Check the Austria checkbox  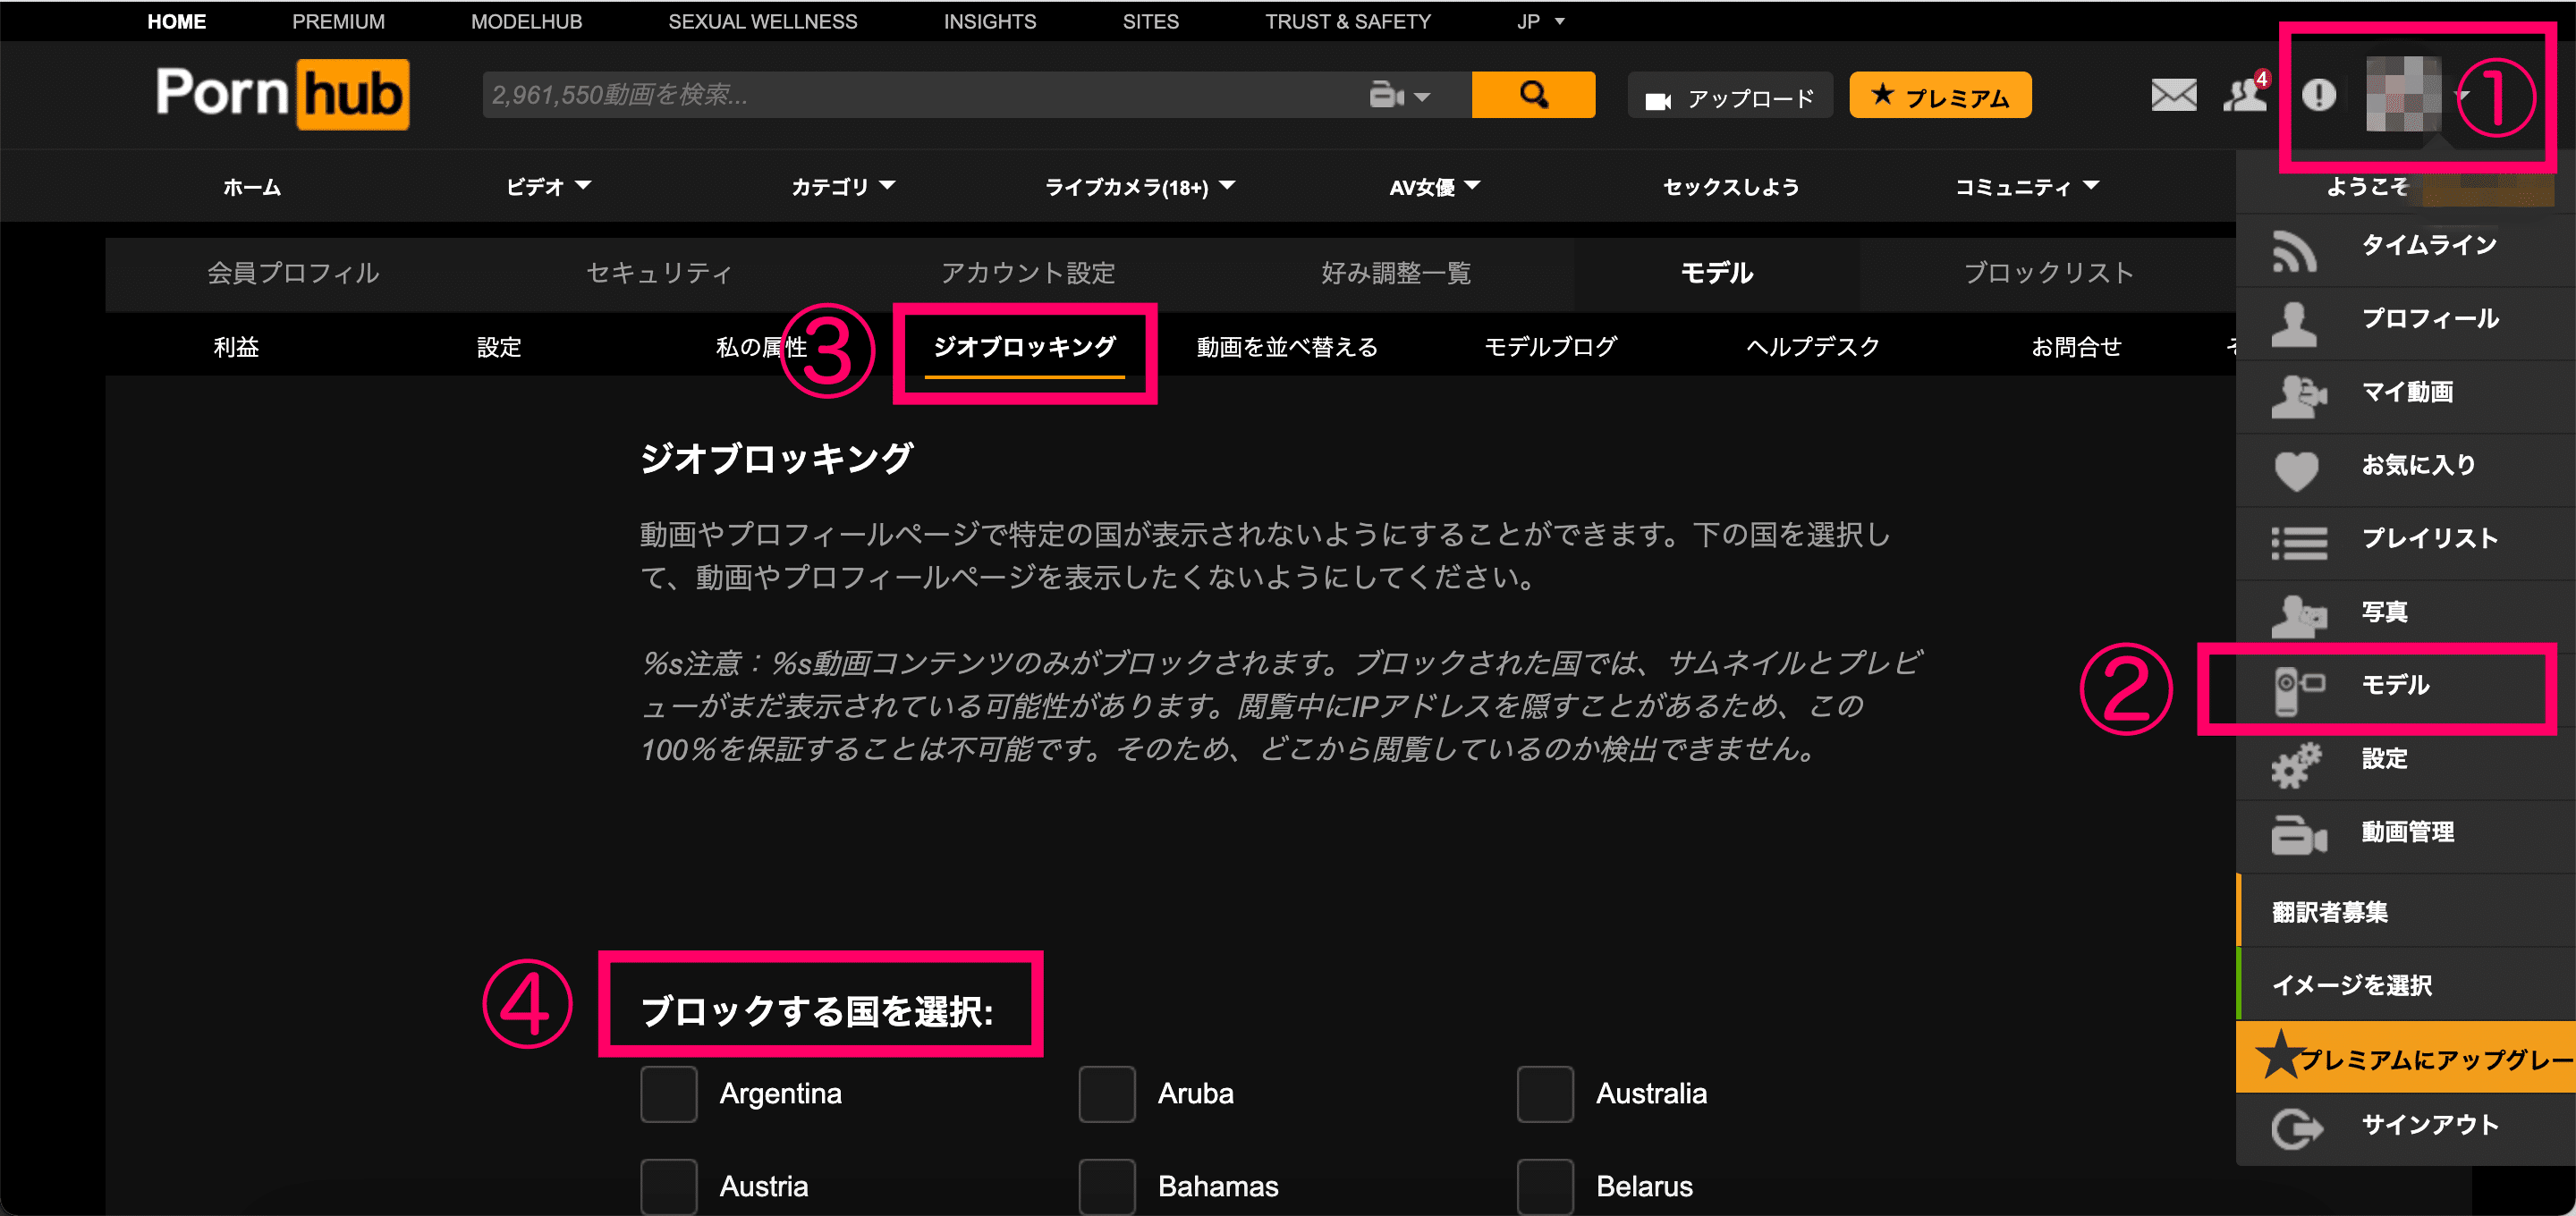point(668,1186)
